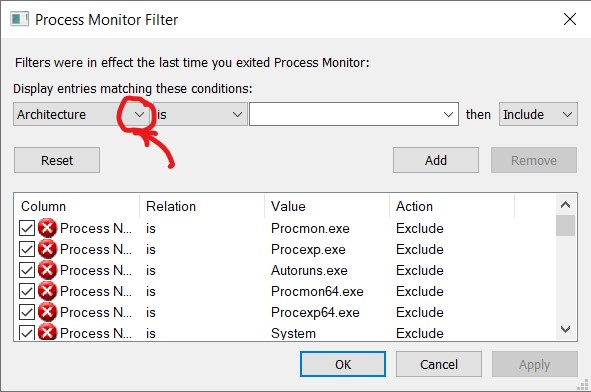Click the filter list scrollbar down arrow

click(x=565, y=329)
